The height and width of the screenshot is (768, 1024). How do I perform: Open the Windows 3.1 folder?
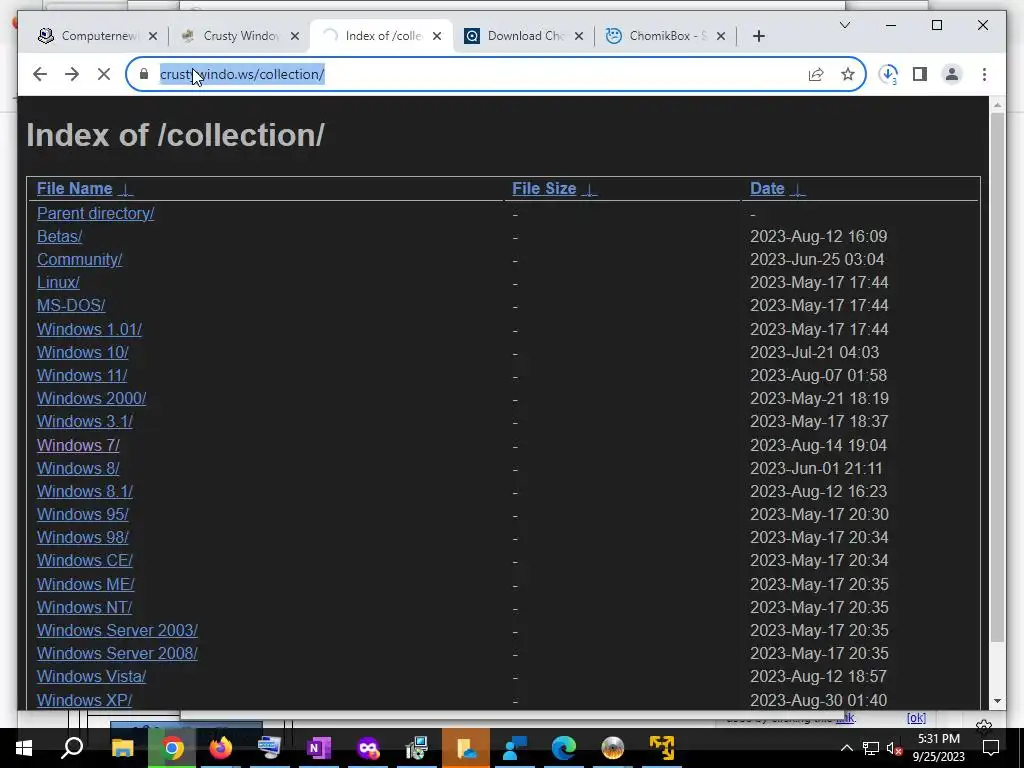[x=85, y=421]
